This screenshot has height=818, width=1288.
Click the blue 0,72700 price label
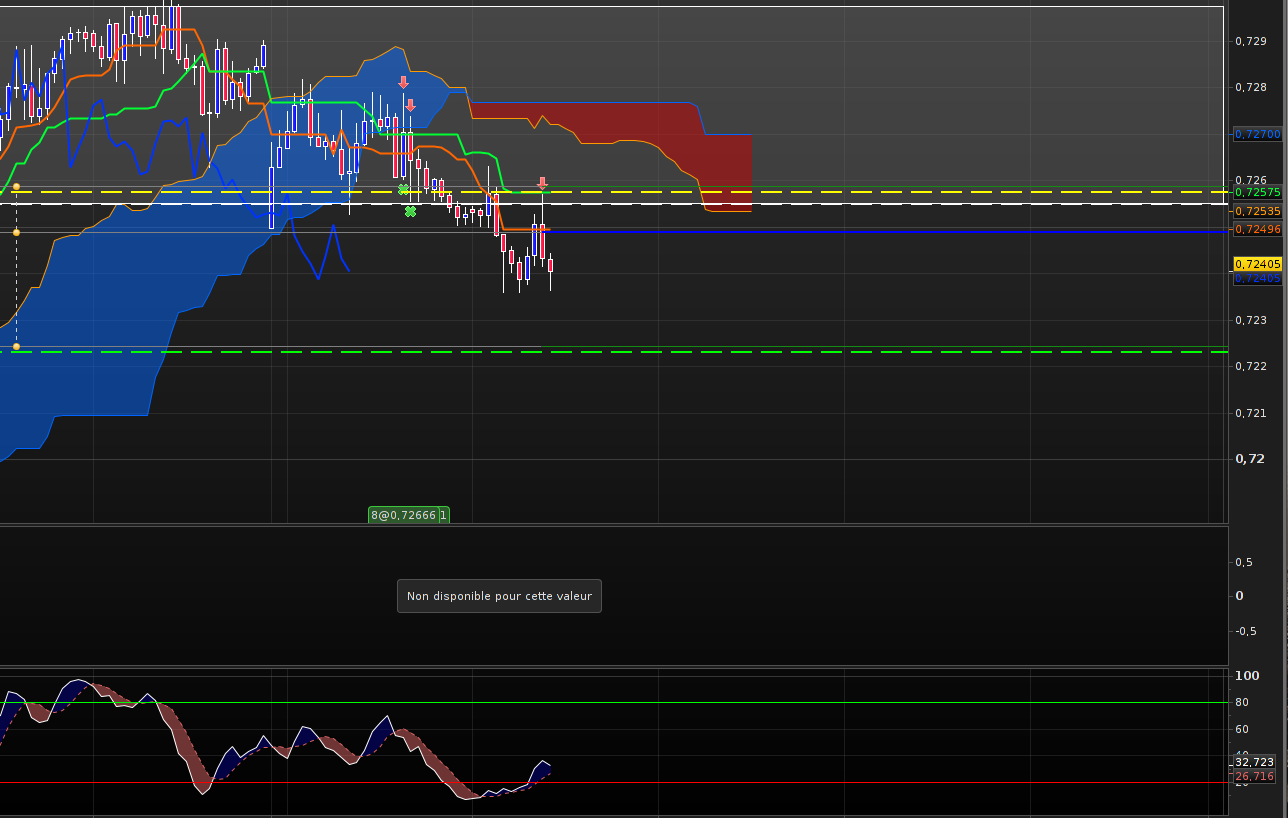1257,133
